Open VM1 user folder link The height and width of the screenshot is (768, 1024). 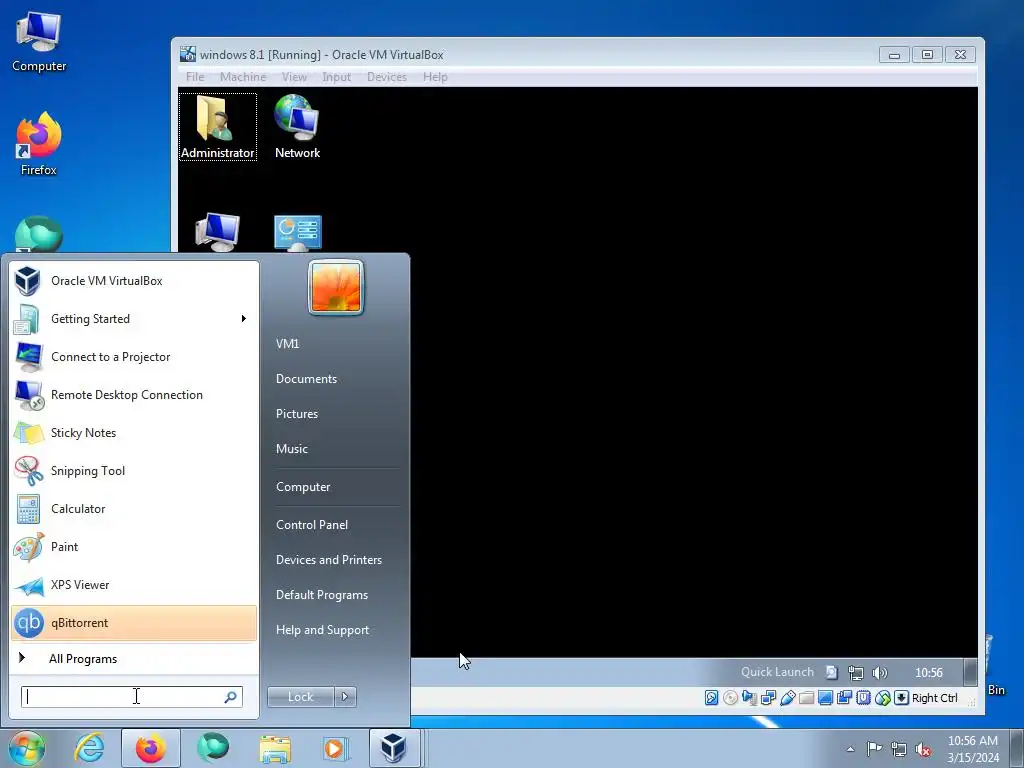(x=287, y=344)
